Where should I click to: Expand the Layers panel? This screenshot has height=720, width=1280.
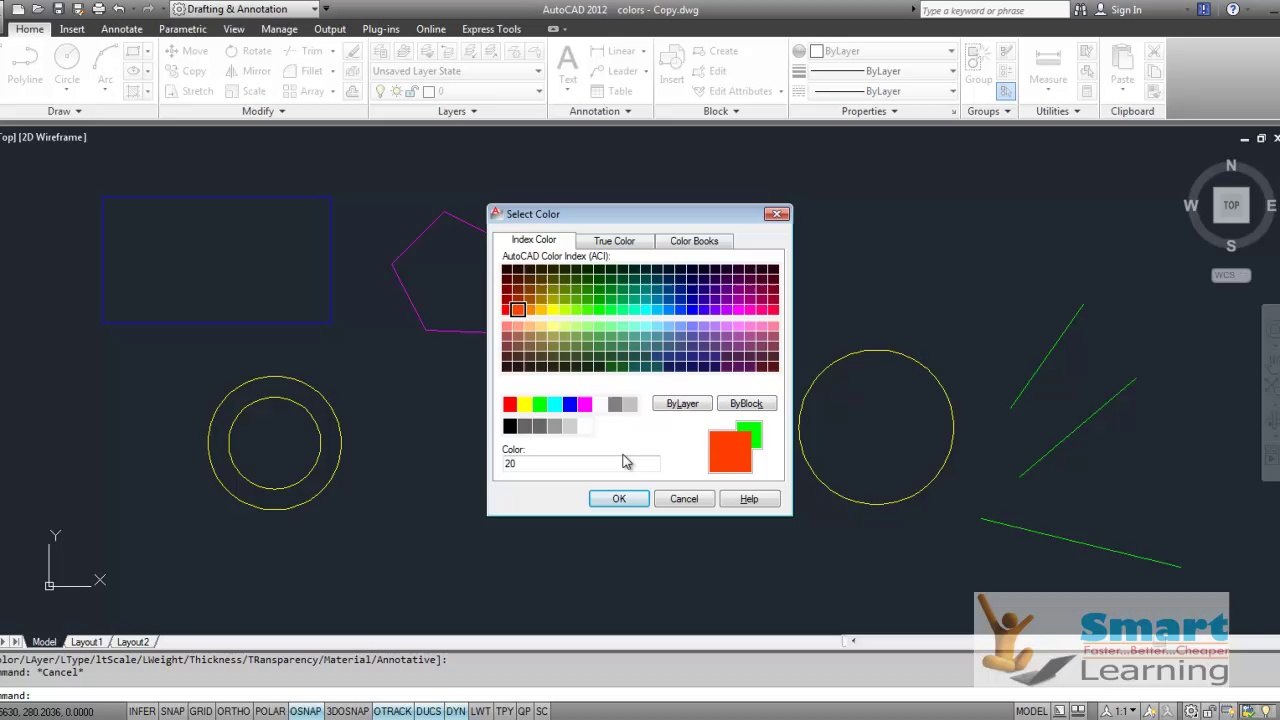458,111
